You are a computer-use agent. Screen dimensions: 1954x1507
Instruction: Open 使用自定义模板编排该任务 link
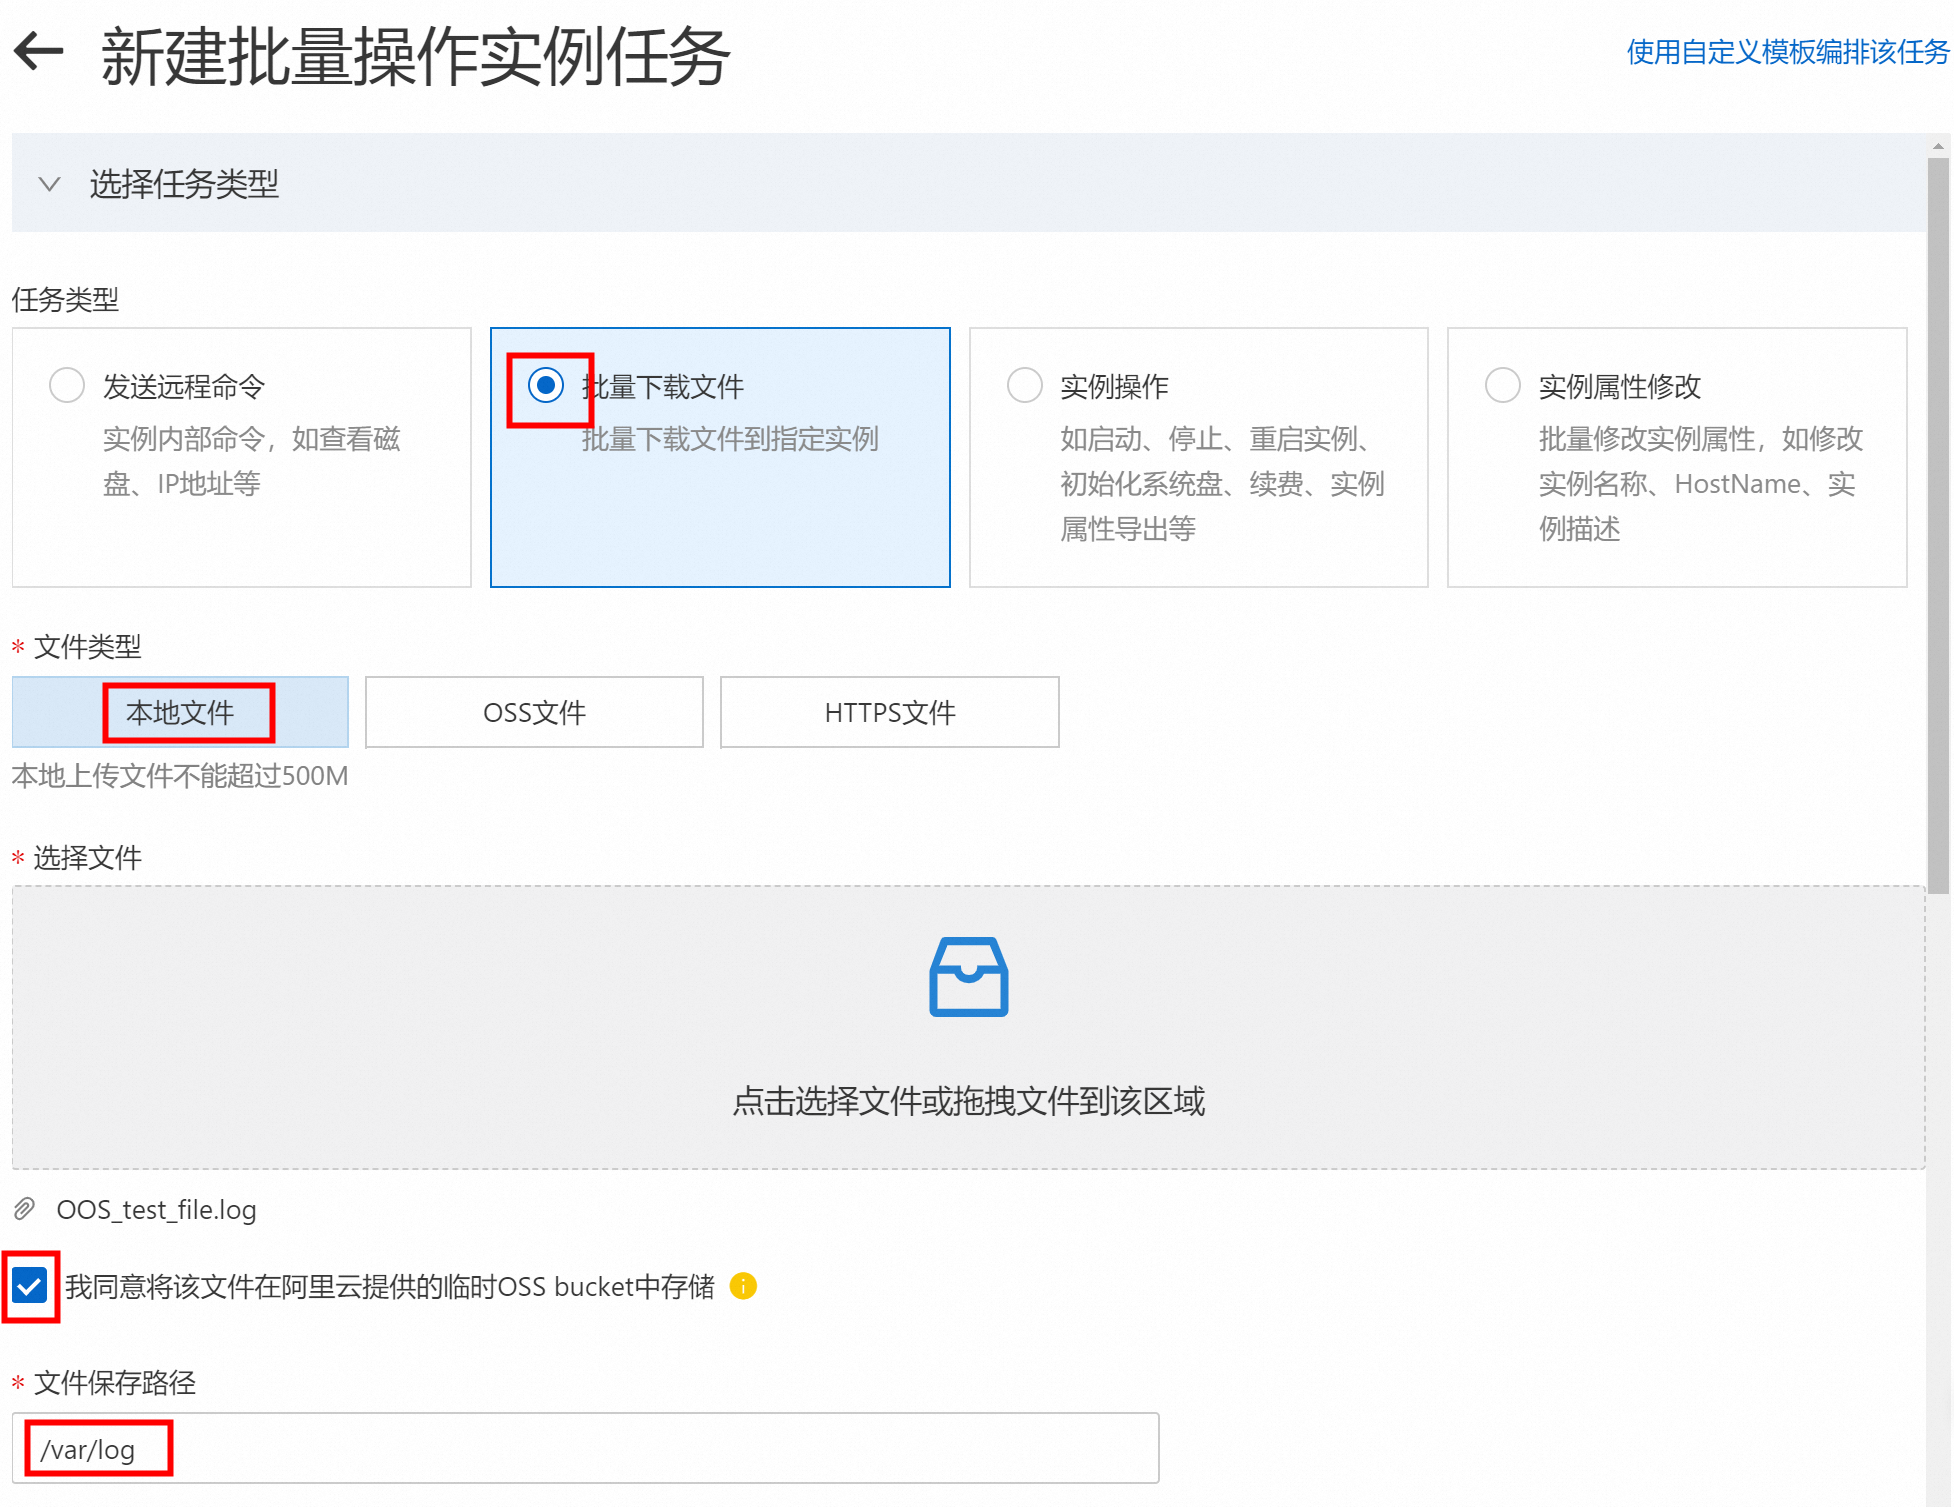1787,52
